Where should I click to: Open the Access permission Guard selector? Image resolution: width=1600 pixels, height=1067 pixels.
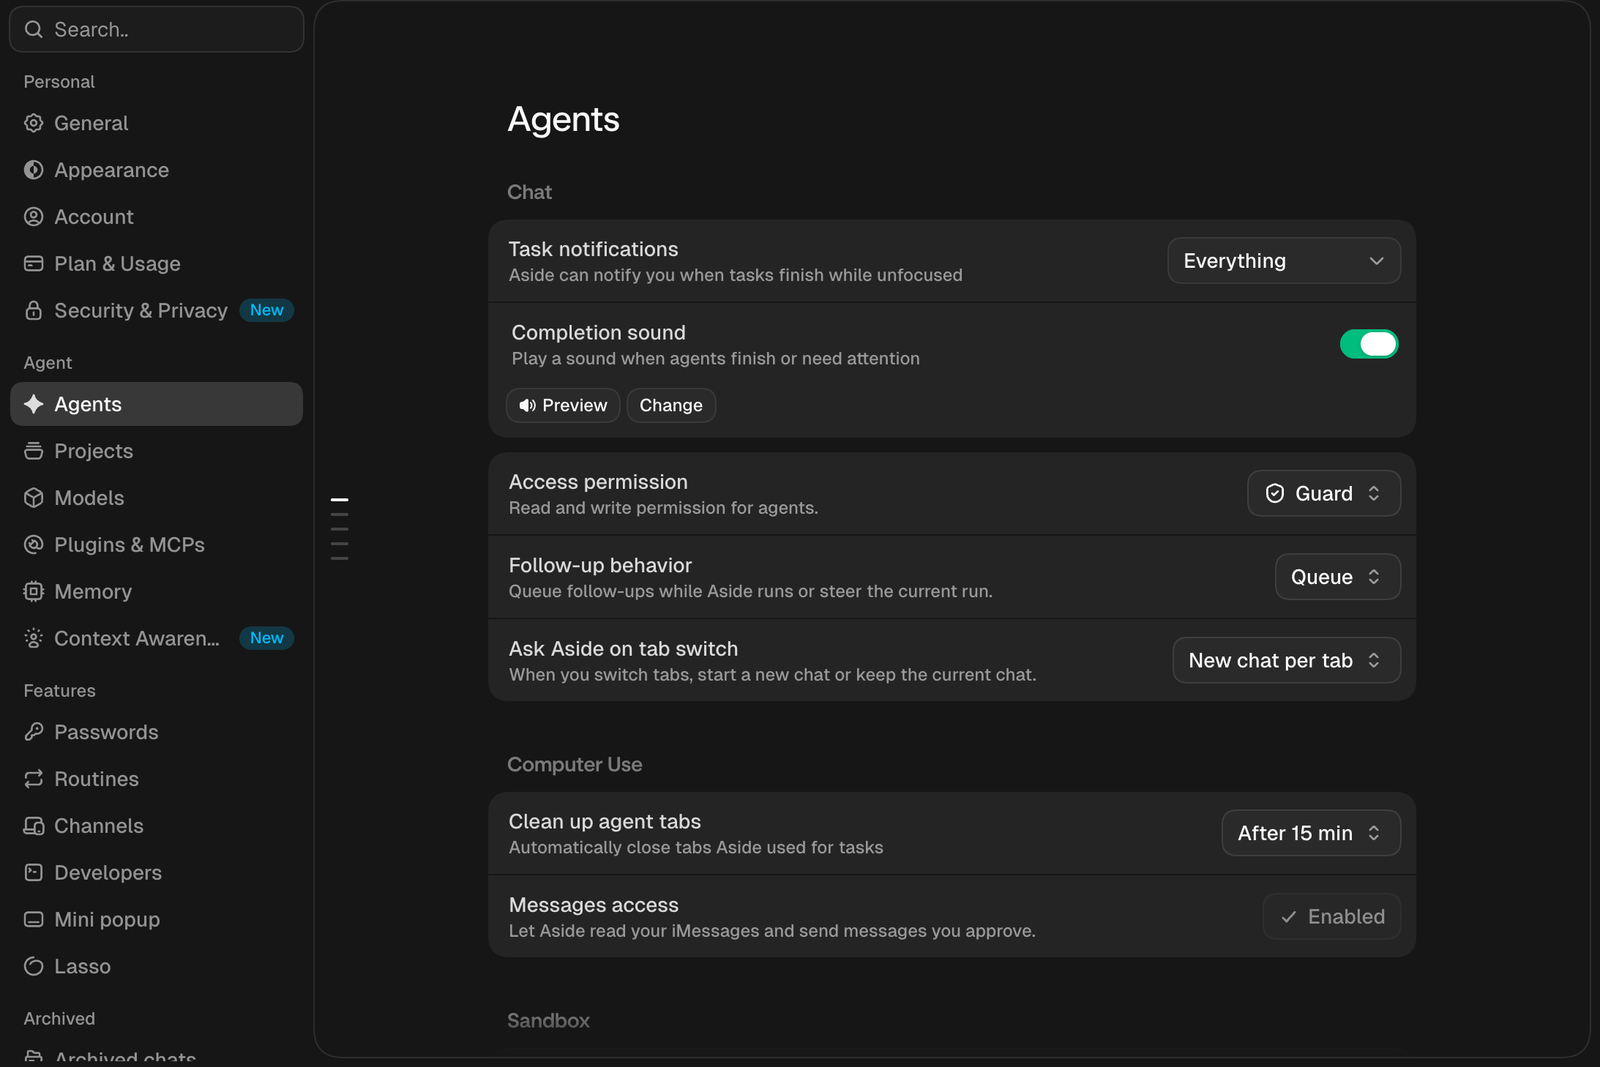(x=1324, y=494)
